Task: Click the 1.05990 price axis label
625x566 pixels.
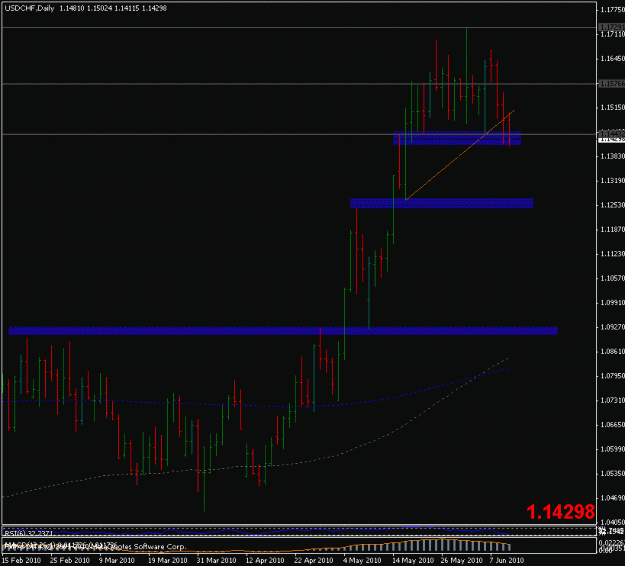Action: [x=612, y=449]
